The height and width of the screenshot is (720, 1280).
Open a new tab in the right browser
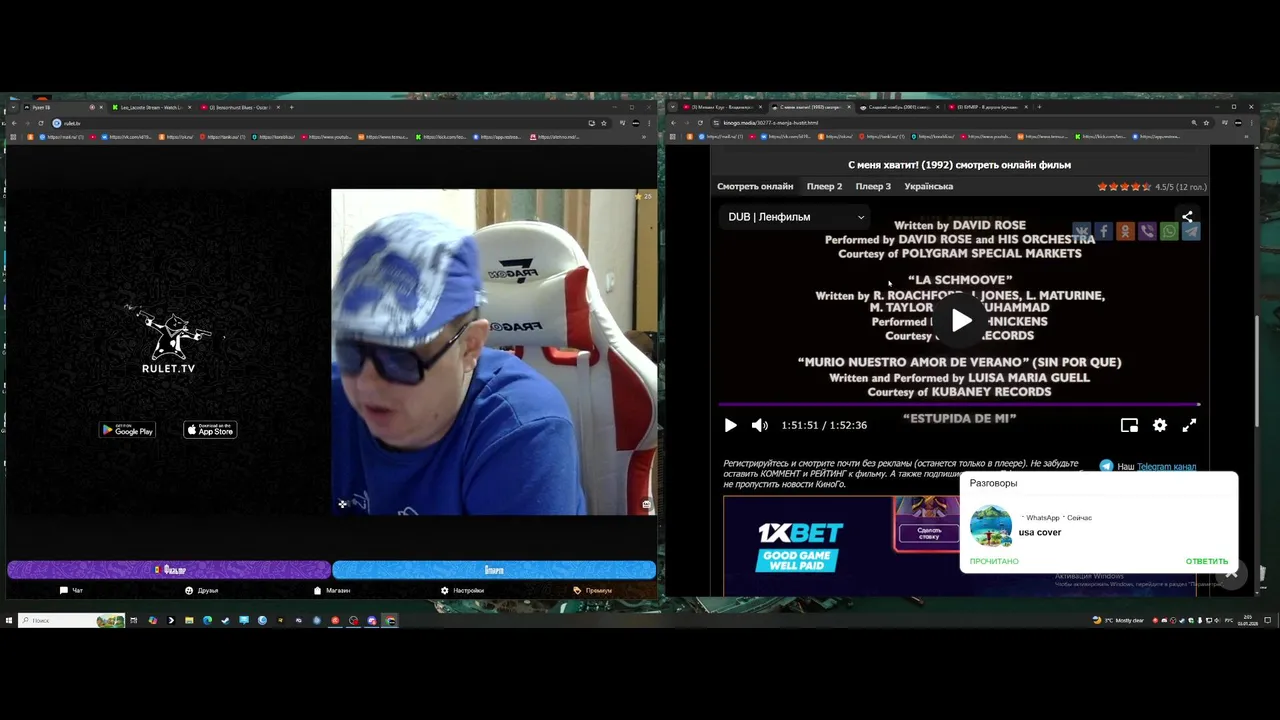(x=1039, y=107)
